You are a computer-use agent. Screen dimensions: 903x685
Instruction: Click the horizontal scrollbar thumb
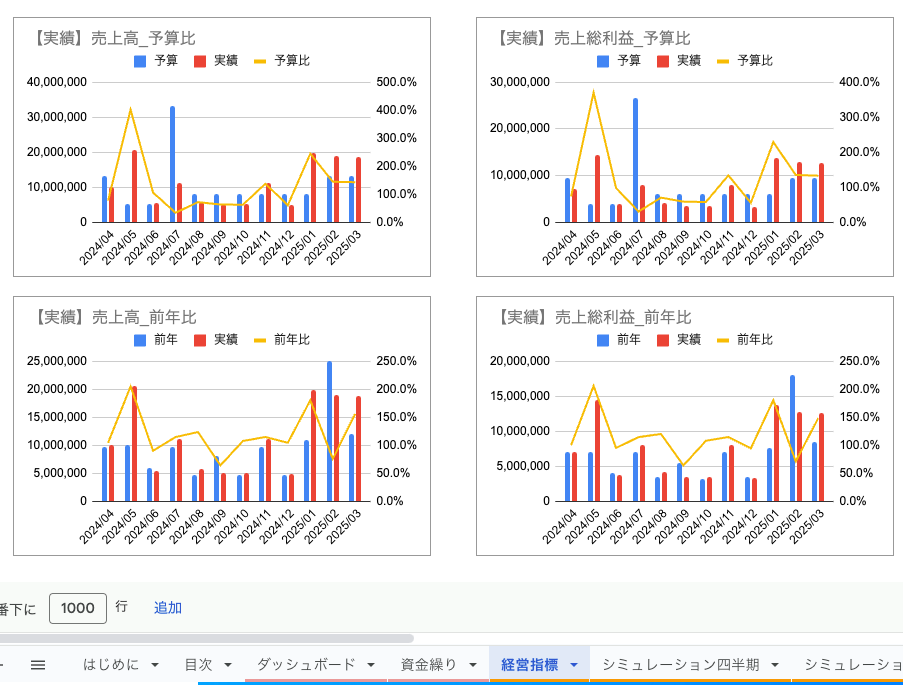pyautogui.click(x=206, y=638)
